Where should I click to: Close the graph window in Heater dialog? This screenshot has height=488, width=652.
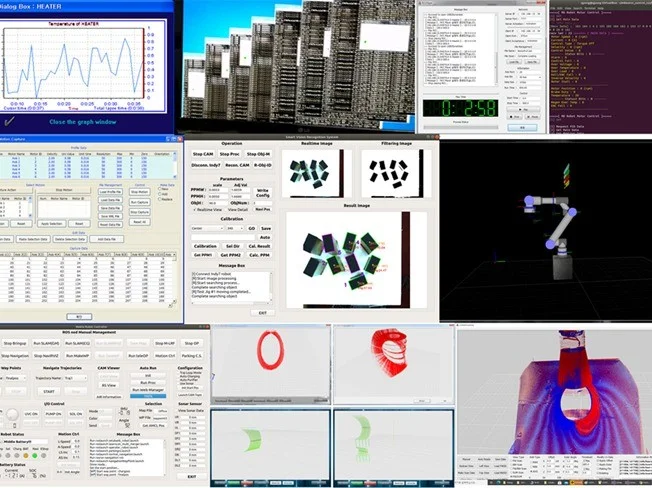point(85,122)
